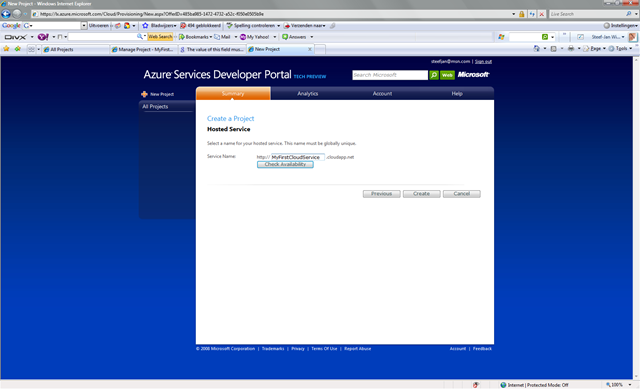640x389 pixels.
Task: Open the zoom level 100% control
Action: [619, 385]
